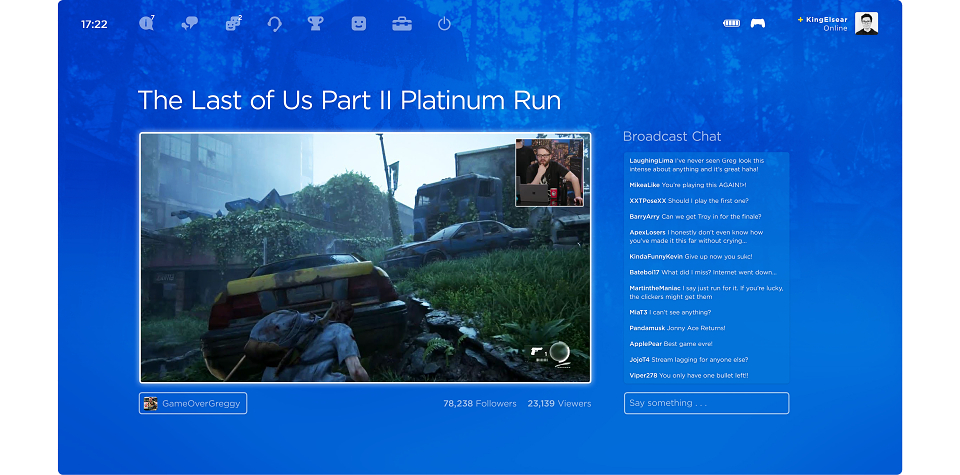Image resolution: width=960 pixels, height=475 pixels.
Task: Click the 23,139 Viewers count
Action: pyautogui.click(x=559, y=403)
